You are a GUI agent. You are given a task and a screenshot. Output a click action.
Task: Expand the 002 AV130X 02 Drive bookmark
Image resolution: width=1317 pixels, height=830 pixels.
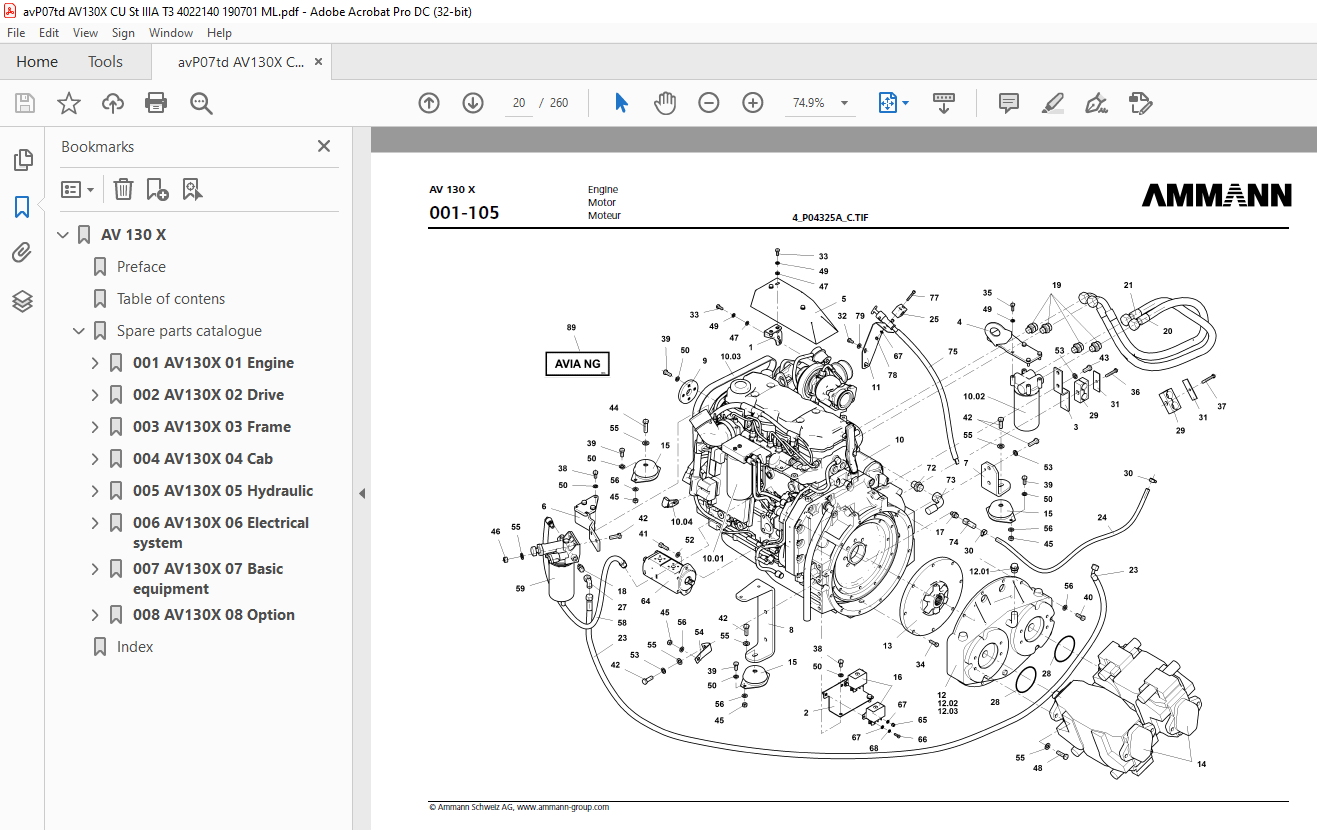click(96, 395)
